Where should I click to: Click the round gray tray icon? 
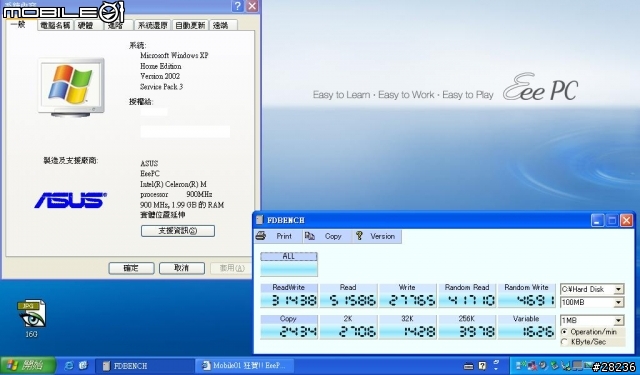coord(543,365)
